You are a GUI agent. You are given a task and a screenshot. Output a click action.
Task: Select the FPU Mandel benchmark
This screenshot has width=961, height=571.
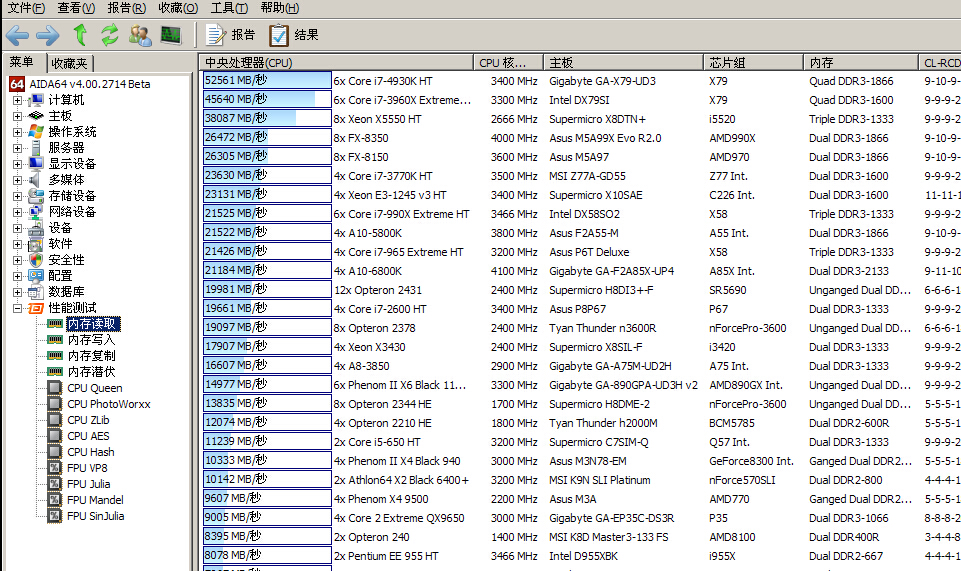[x=95, y=499]
